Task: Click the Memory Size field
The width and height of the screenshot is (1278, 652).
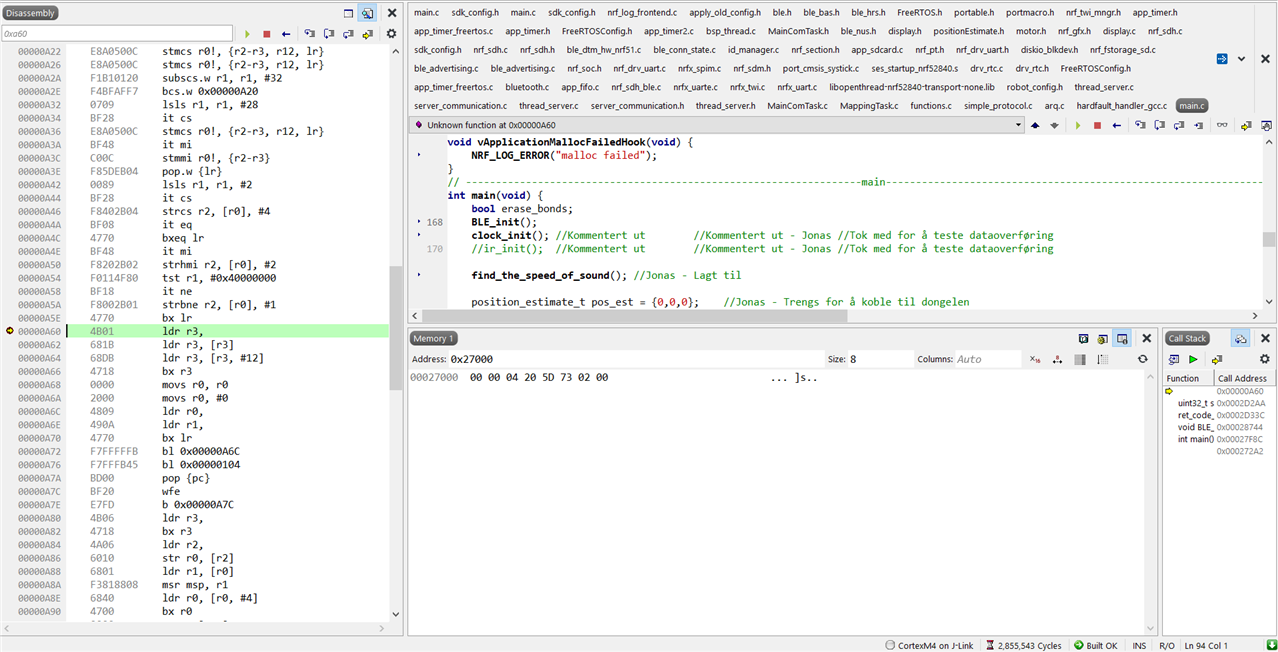Action: 883,359
